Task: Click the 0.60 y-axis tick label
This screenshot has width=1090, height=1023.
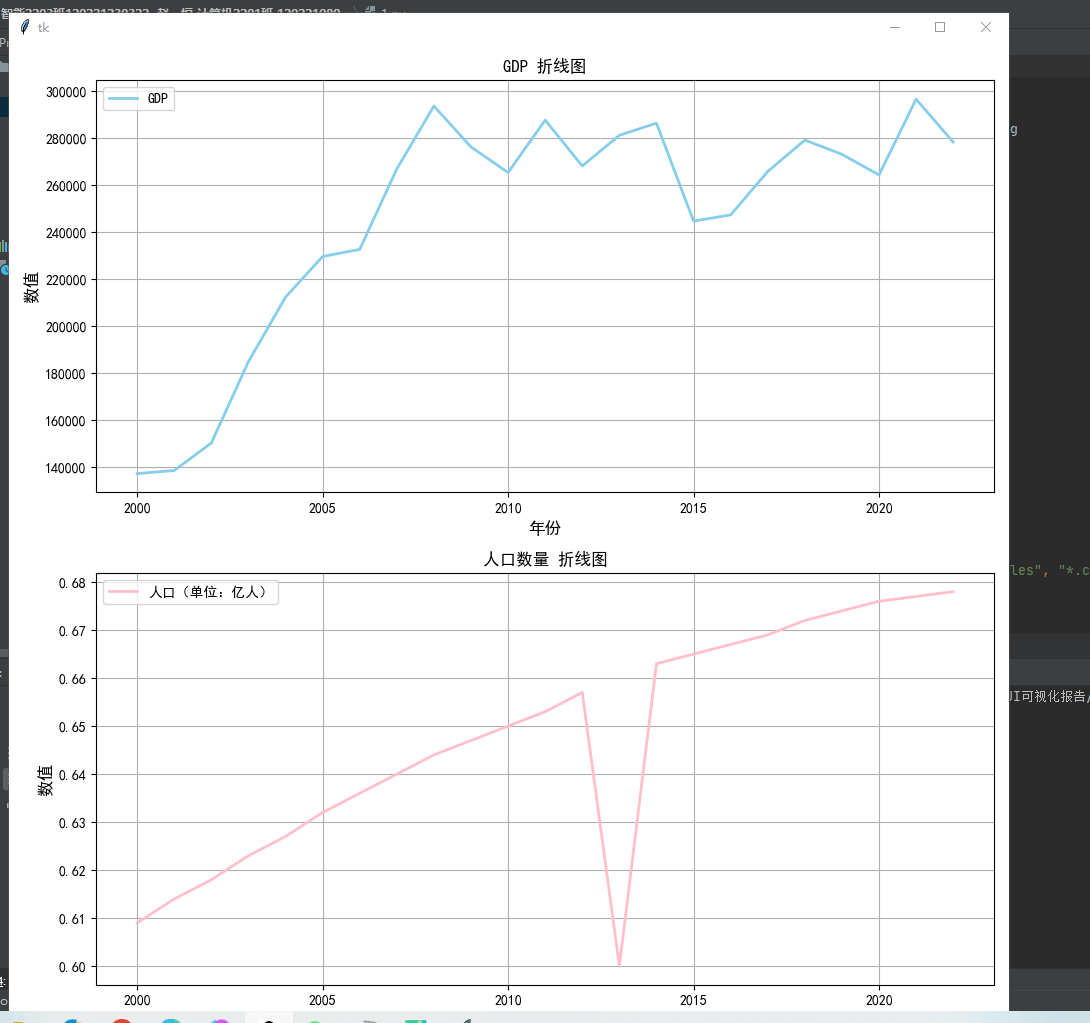Action: (72, 967)
